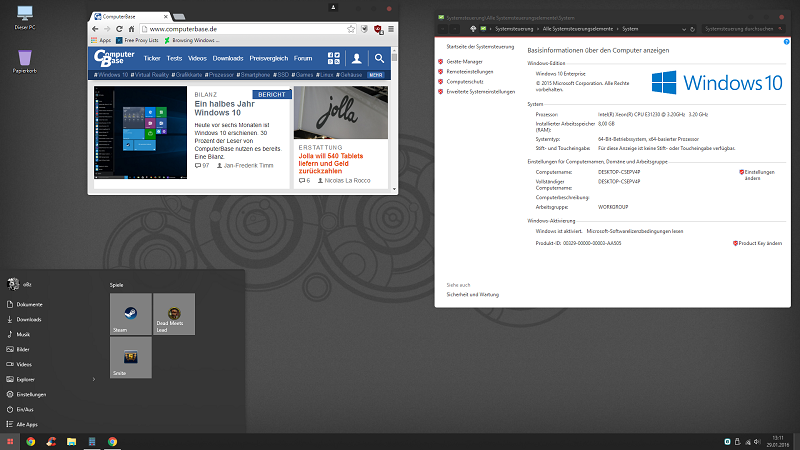The width and height of the screenshot is (800, 450).
Task: Expand the Control Panel address history dropdown
Action: click(684, 30)
